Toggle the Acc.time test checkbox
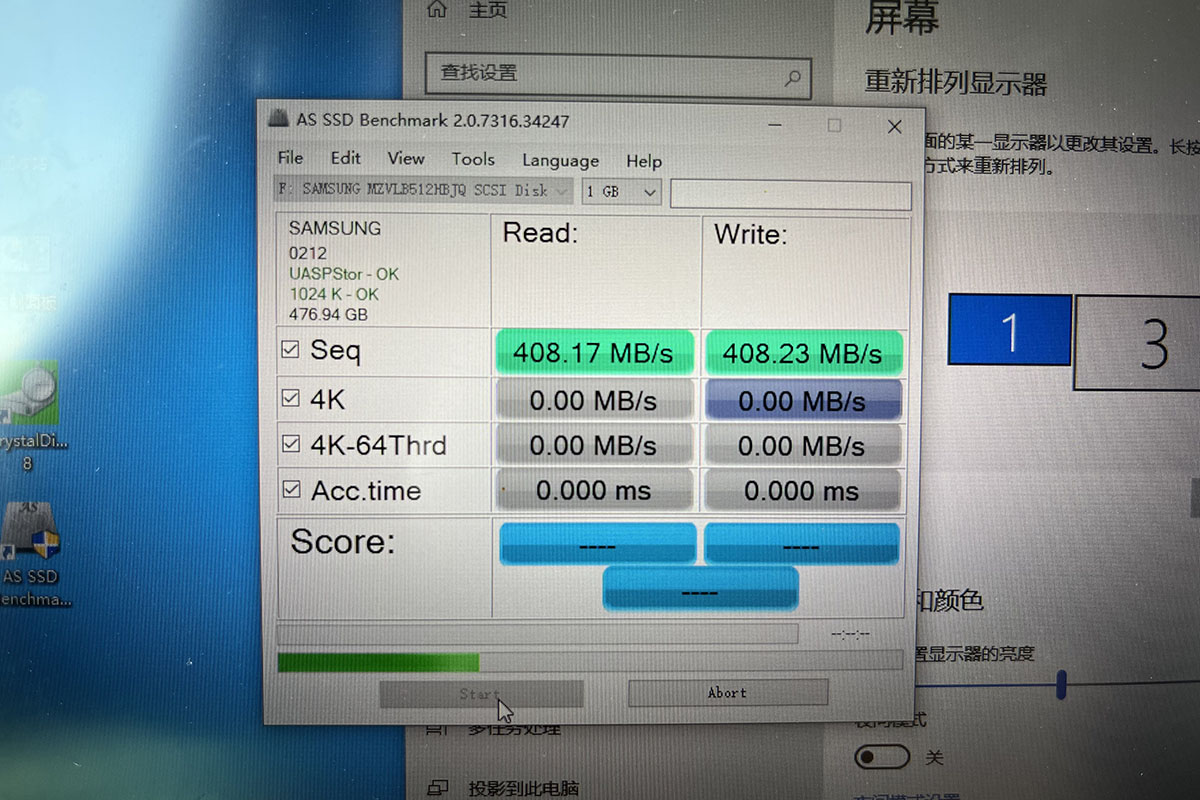Screen dimensions: 1200x800 pyautogui.click(x=292, y=490)
